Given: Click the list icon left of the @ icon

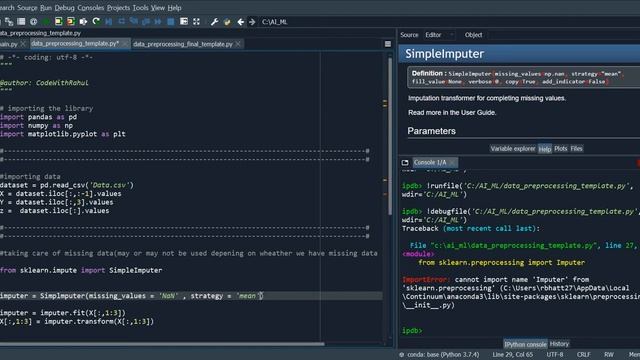Looking at the screenshot, I should 21,22.
